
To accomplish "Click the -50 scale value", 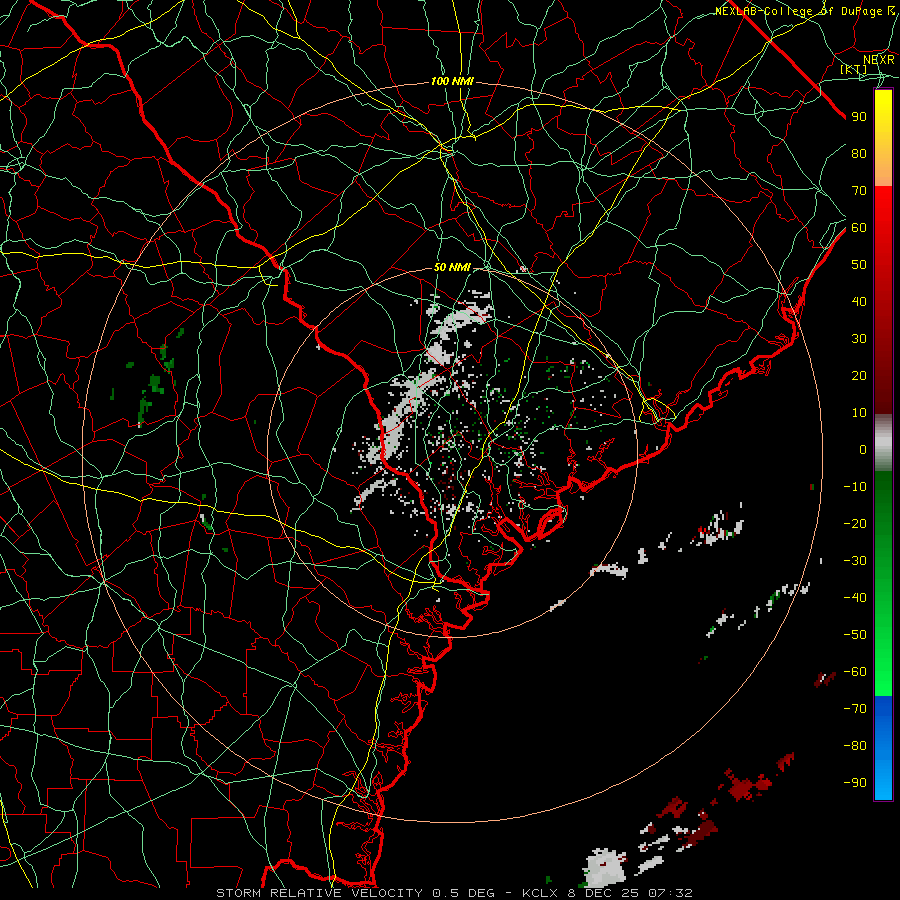I will (855, 635).
